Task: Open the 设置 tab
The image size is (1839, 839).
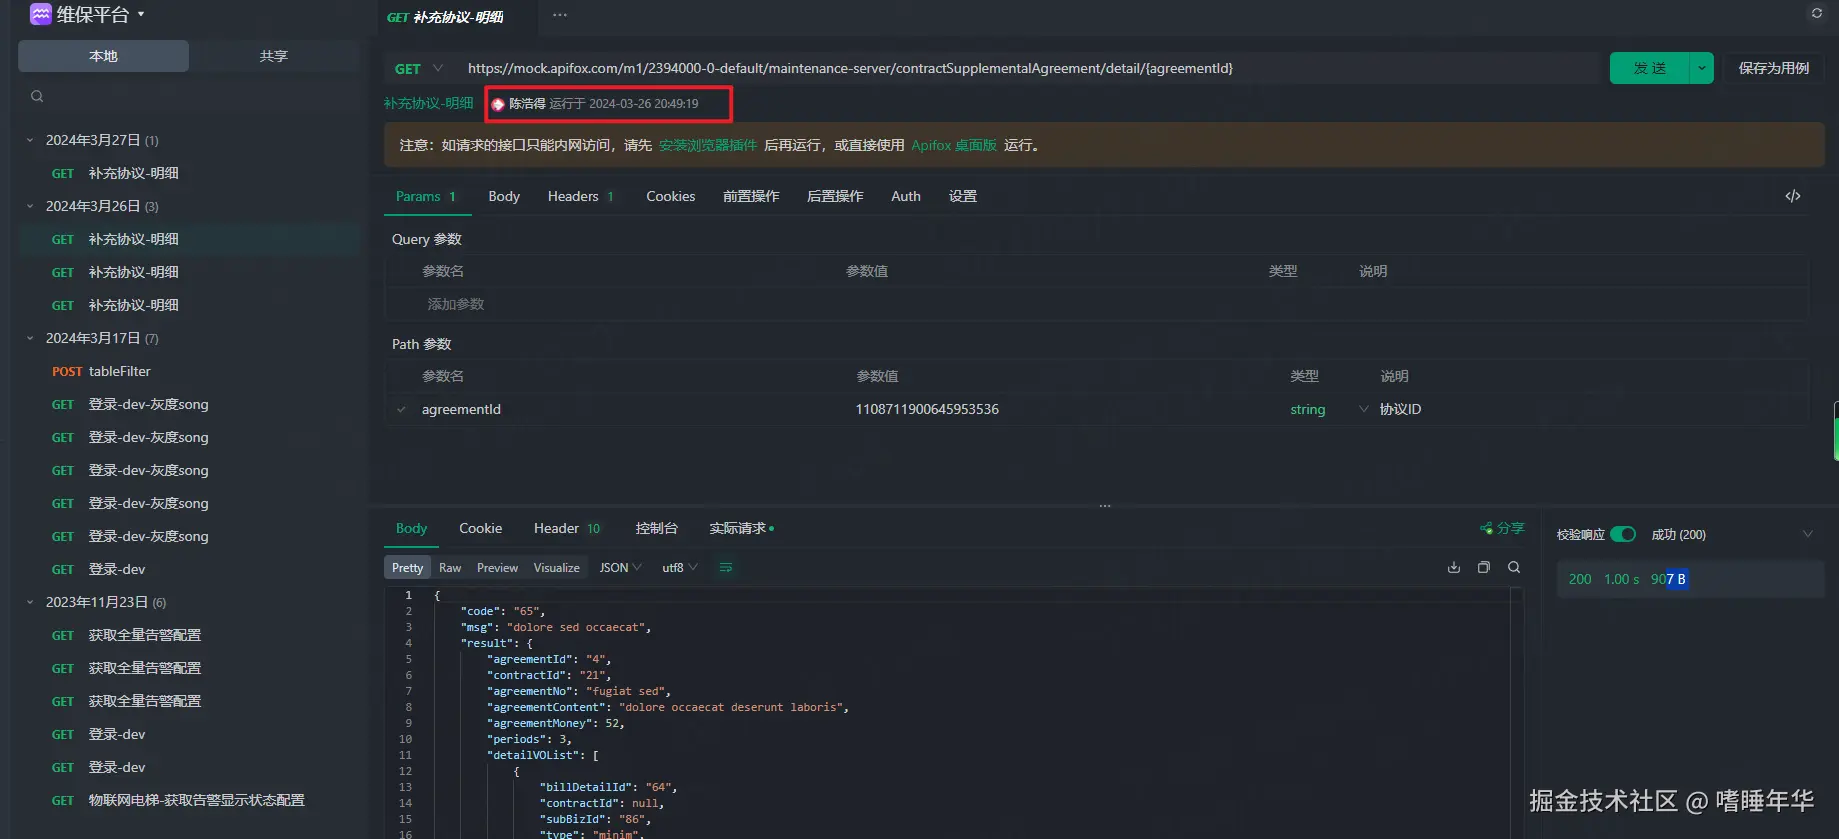Action: click(x=963, y=196)
